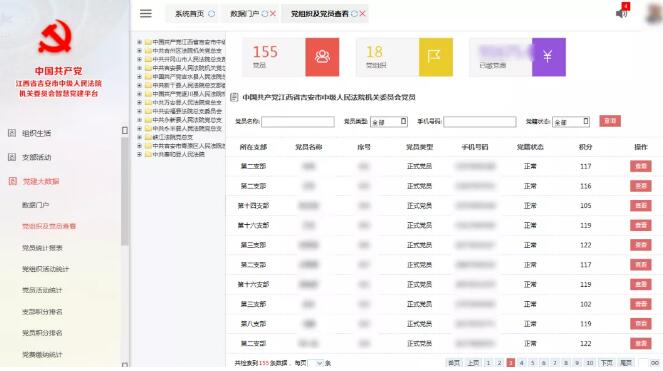
Task: Open the 党员类型 dropdown
Action: 389,122
